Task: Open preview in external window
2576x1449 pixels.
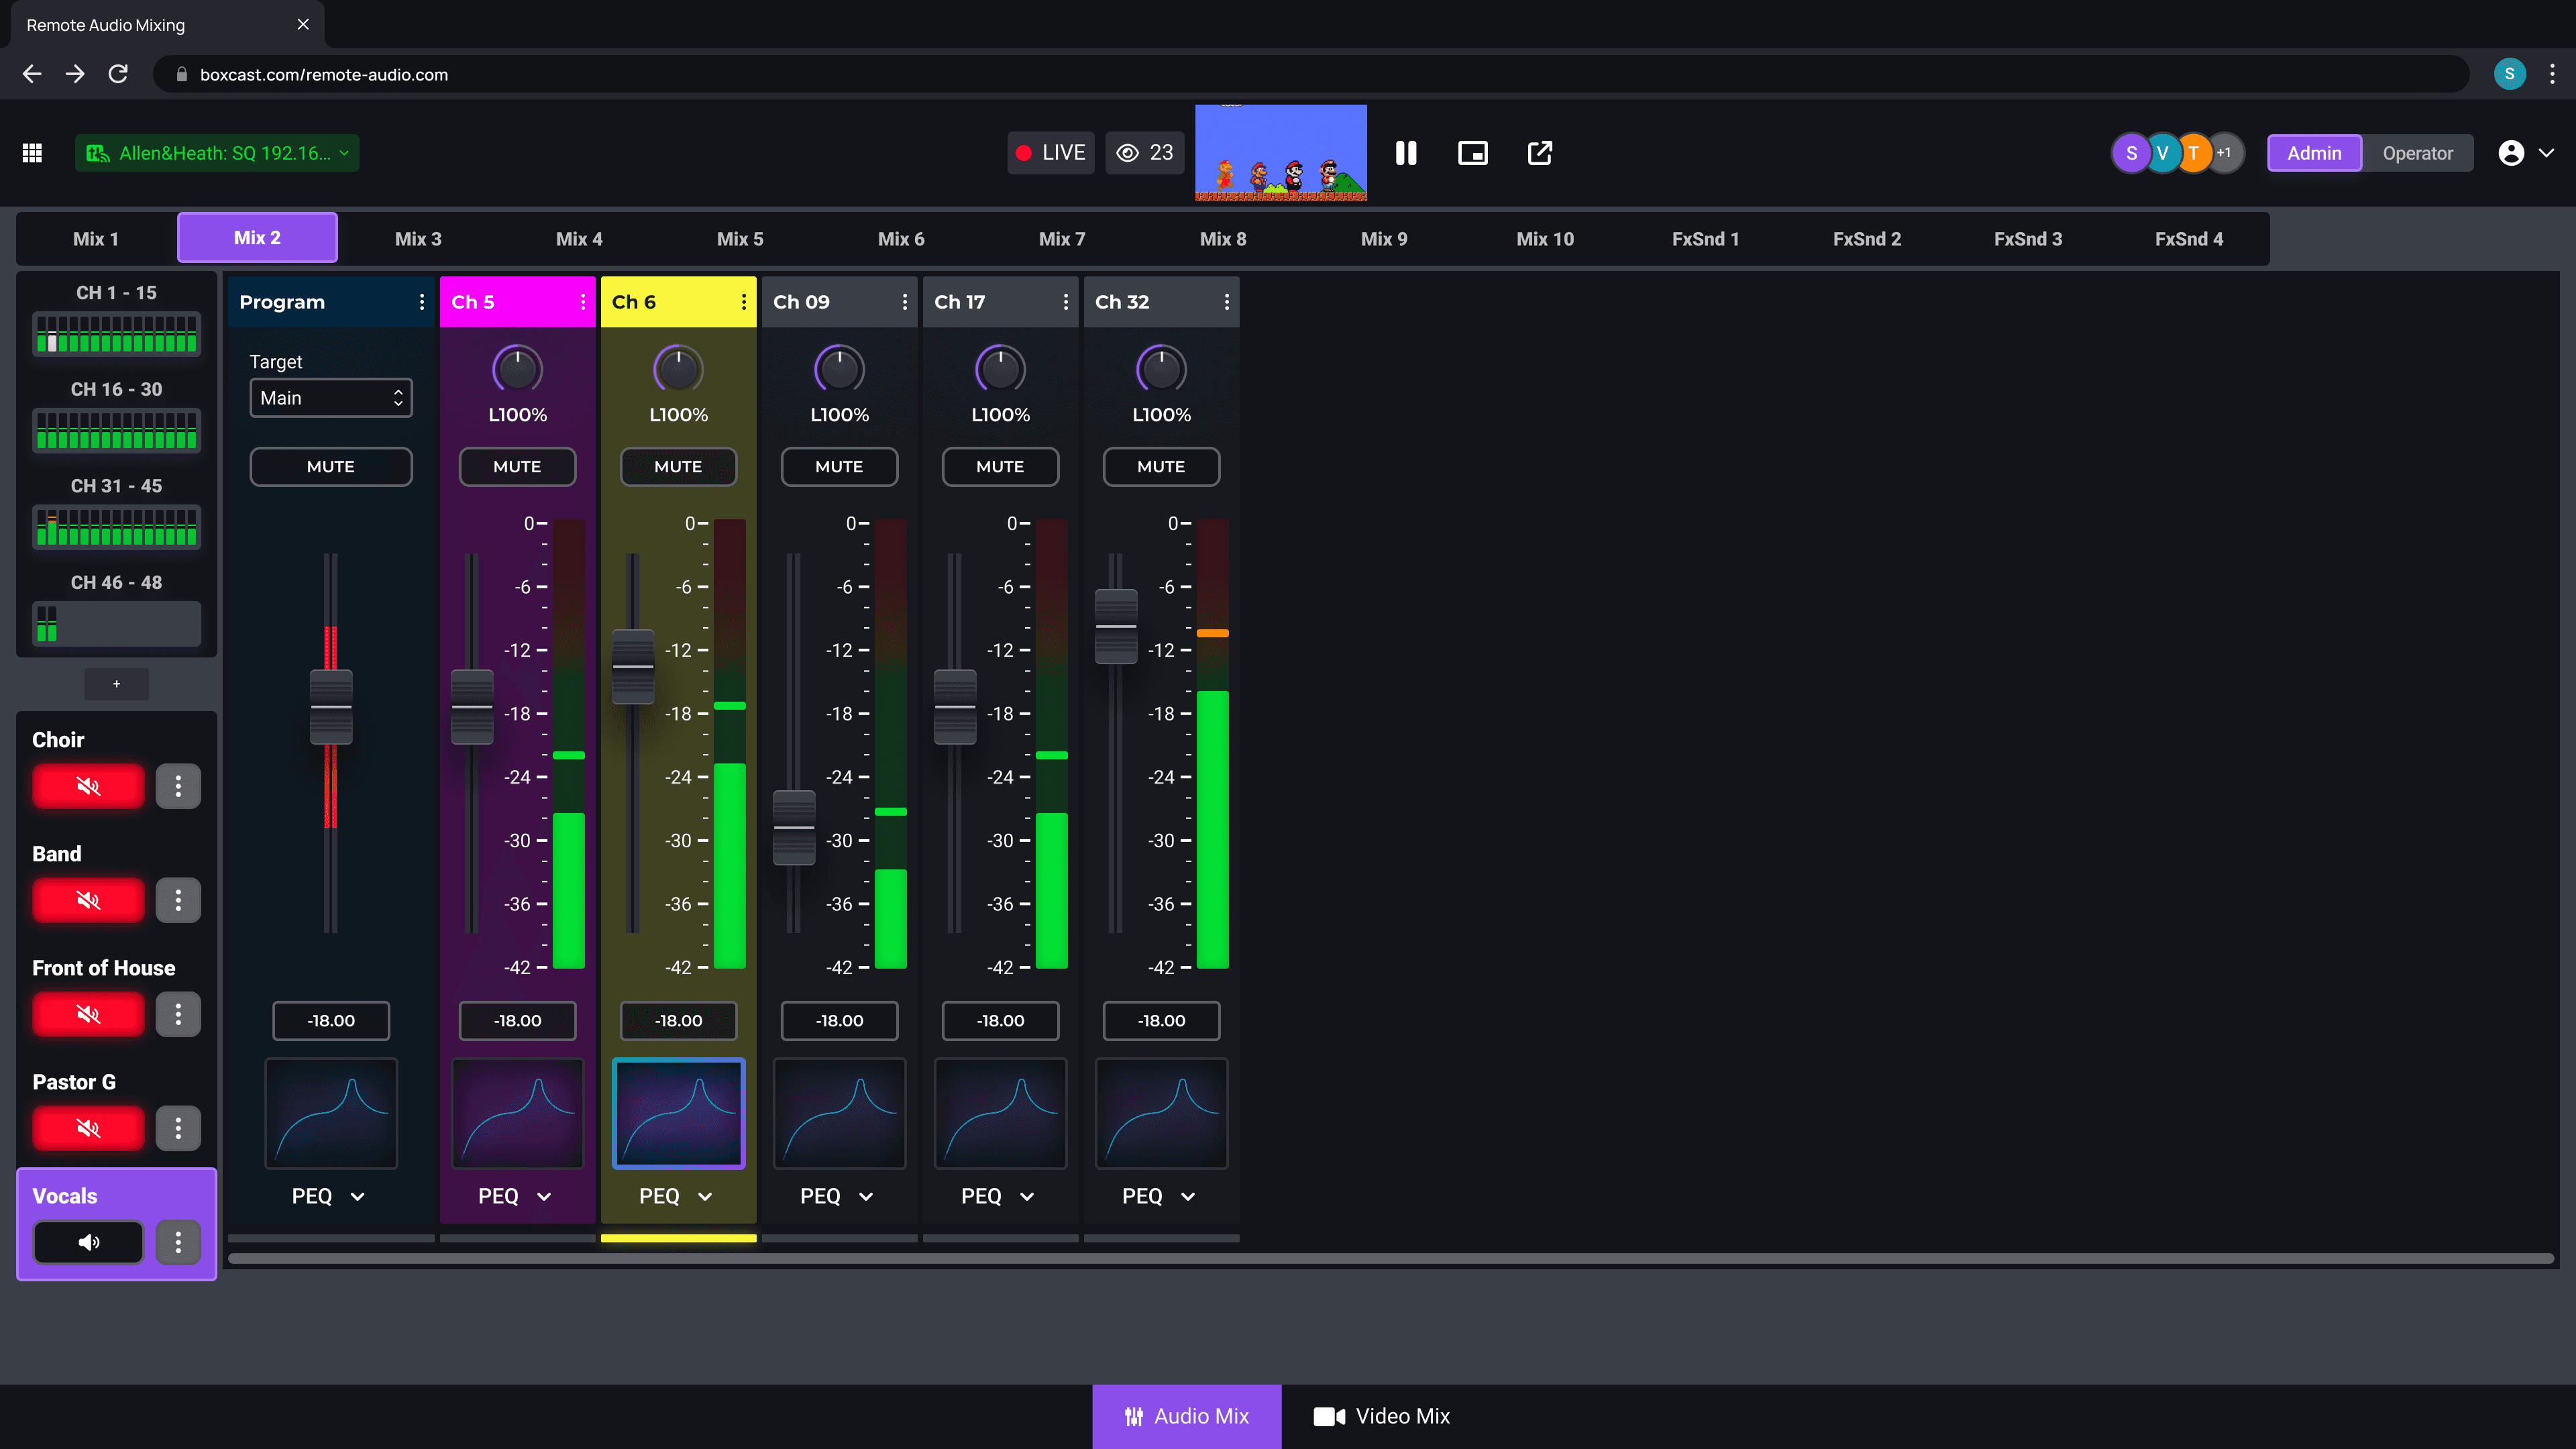Action: 1540,153
